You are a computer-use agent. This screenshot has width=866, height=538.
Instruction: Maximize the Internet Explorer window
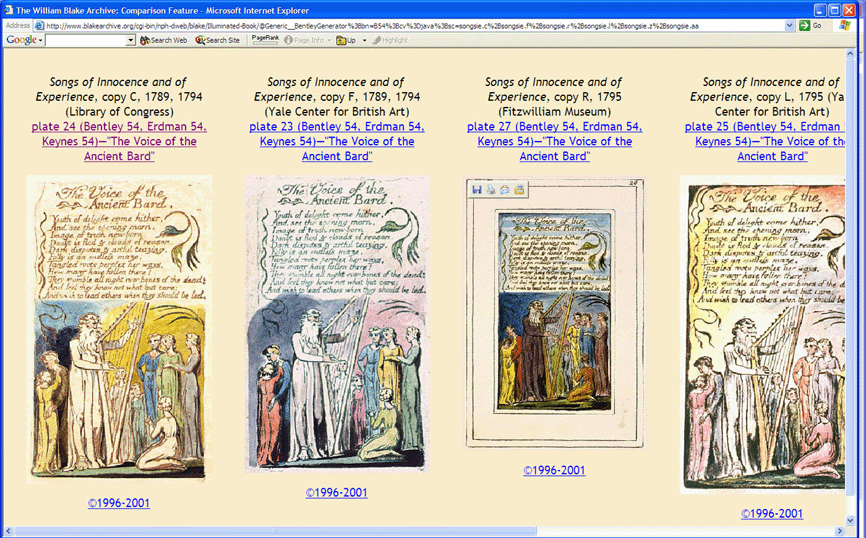pyautogui.click(x=835, y=10)
